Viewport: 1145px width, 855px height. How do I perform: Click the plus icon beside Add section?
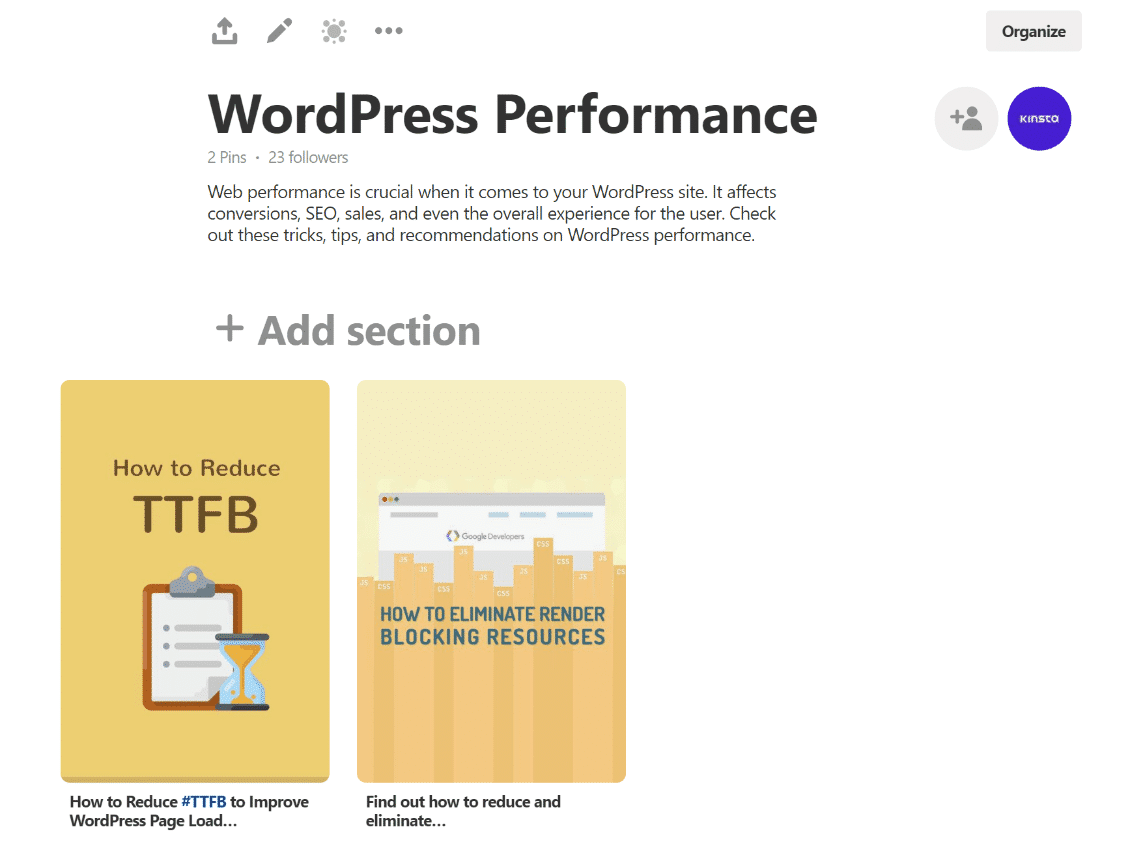pyautogui.click(x=230, y=328)
